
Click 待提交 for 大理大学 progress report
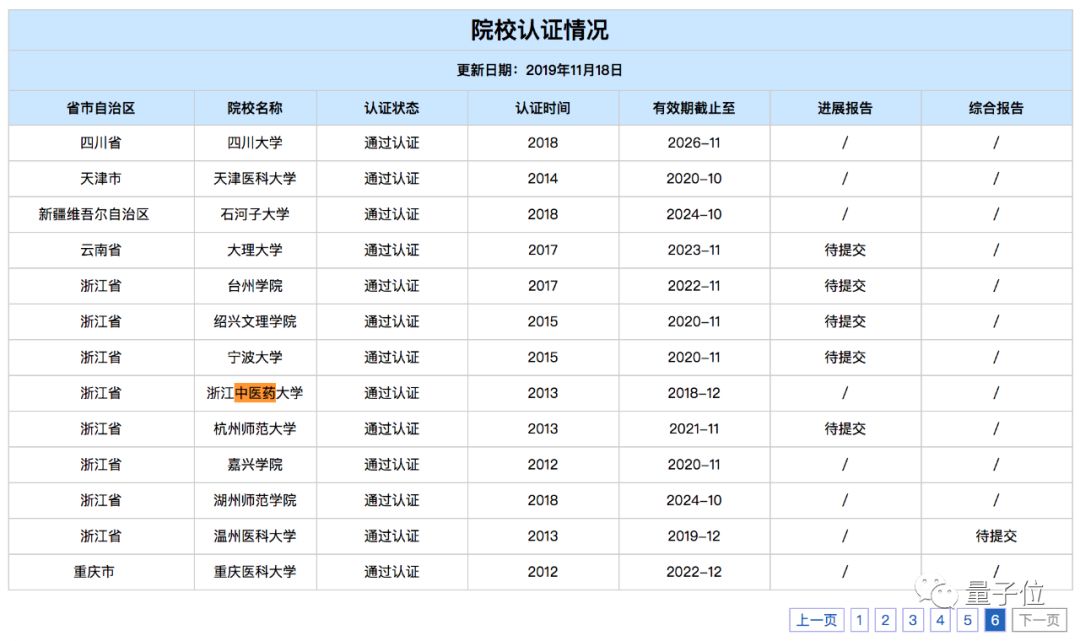[x=845, y=250]
